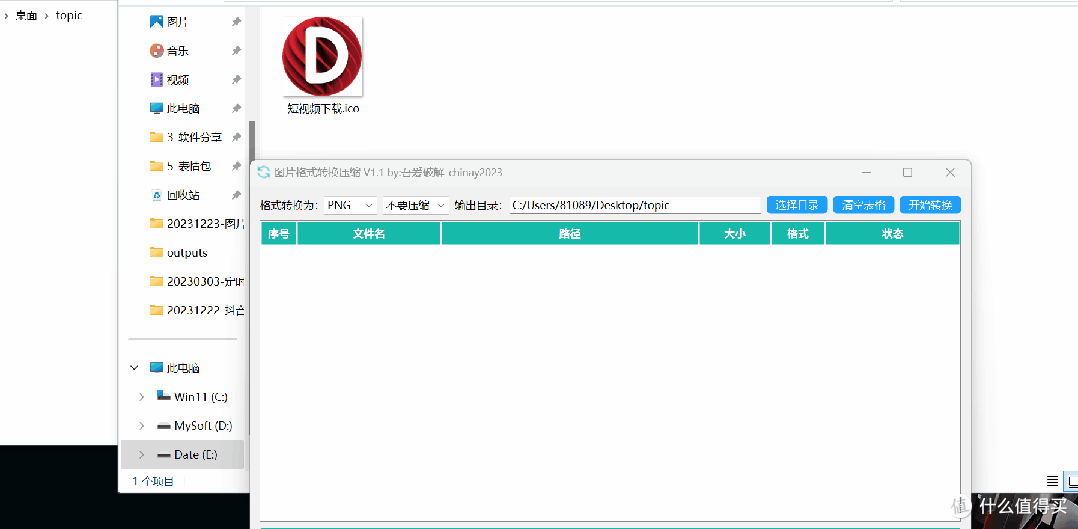Open the 20230303 folder in sidebar
1078x529 pixels.
(197, 281)
